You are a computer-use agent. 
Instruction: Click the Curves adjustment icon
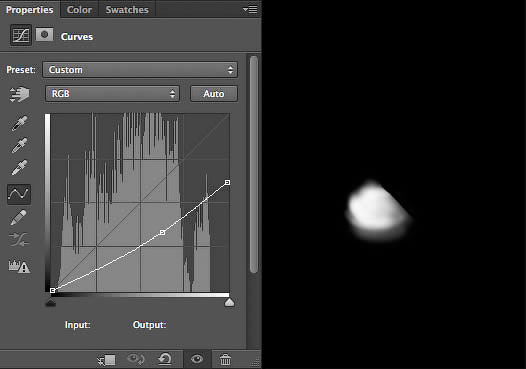click(21, 35)
